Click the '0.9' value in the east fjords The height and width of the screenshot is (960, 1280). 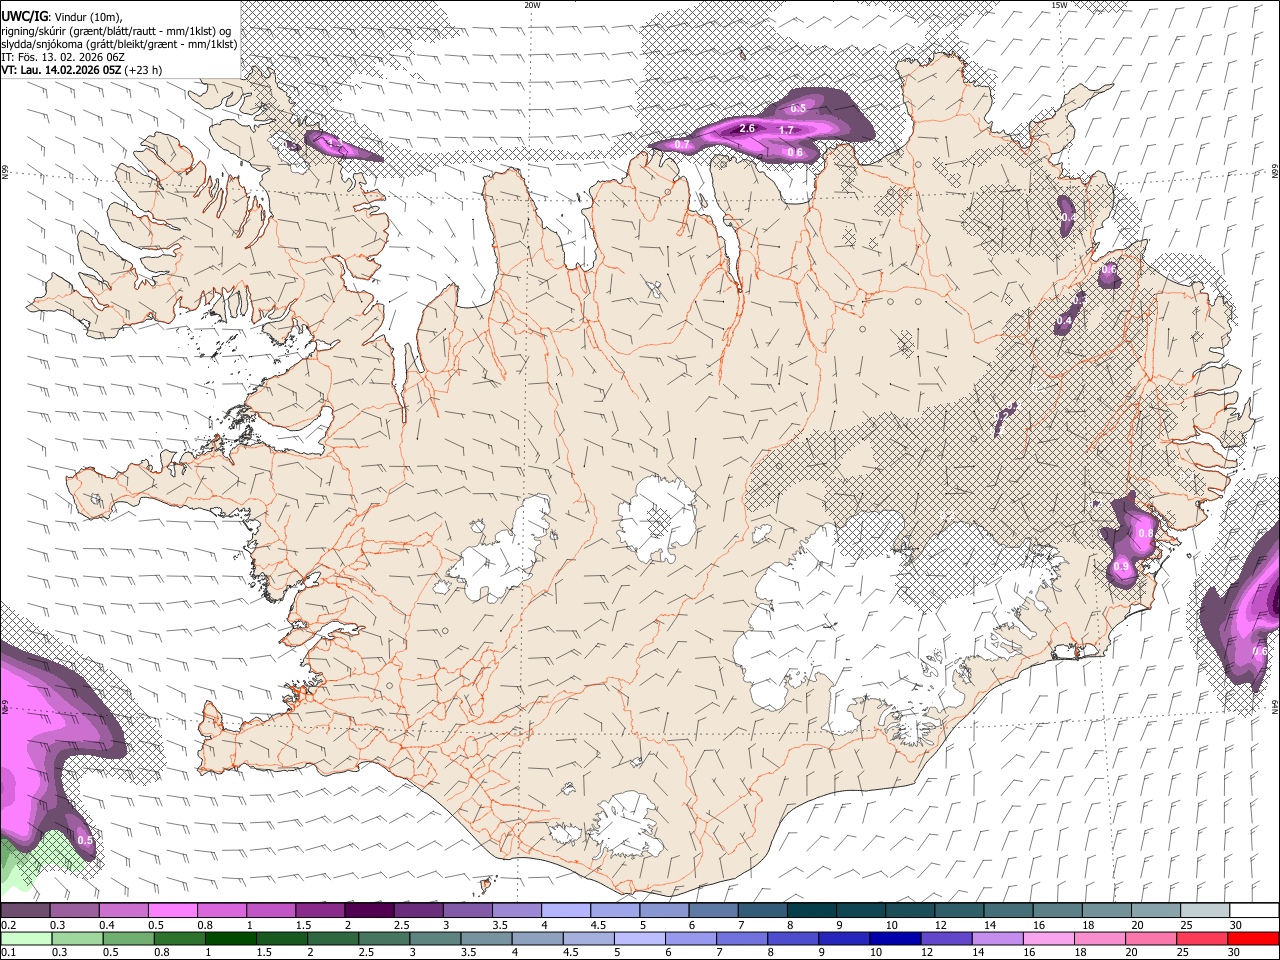click(x=1121, y=568)
